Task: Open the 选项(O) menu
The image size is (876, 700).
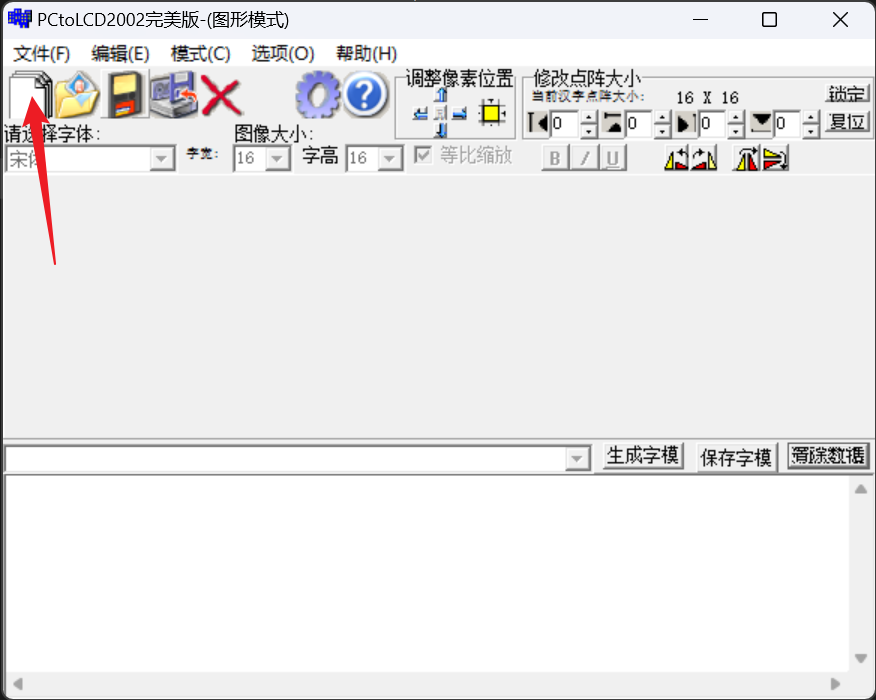Action: pos(283,54)
